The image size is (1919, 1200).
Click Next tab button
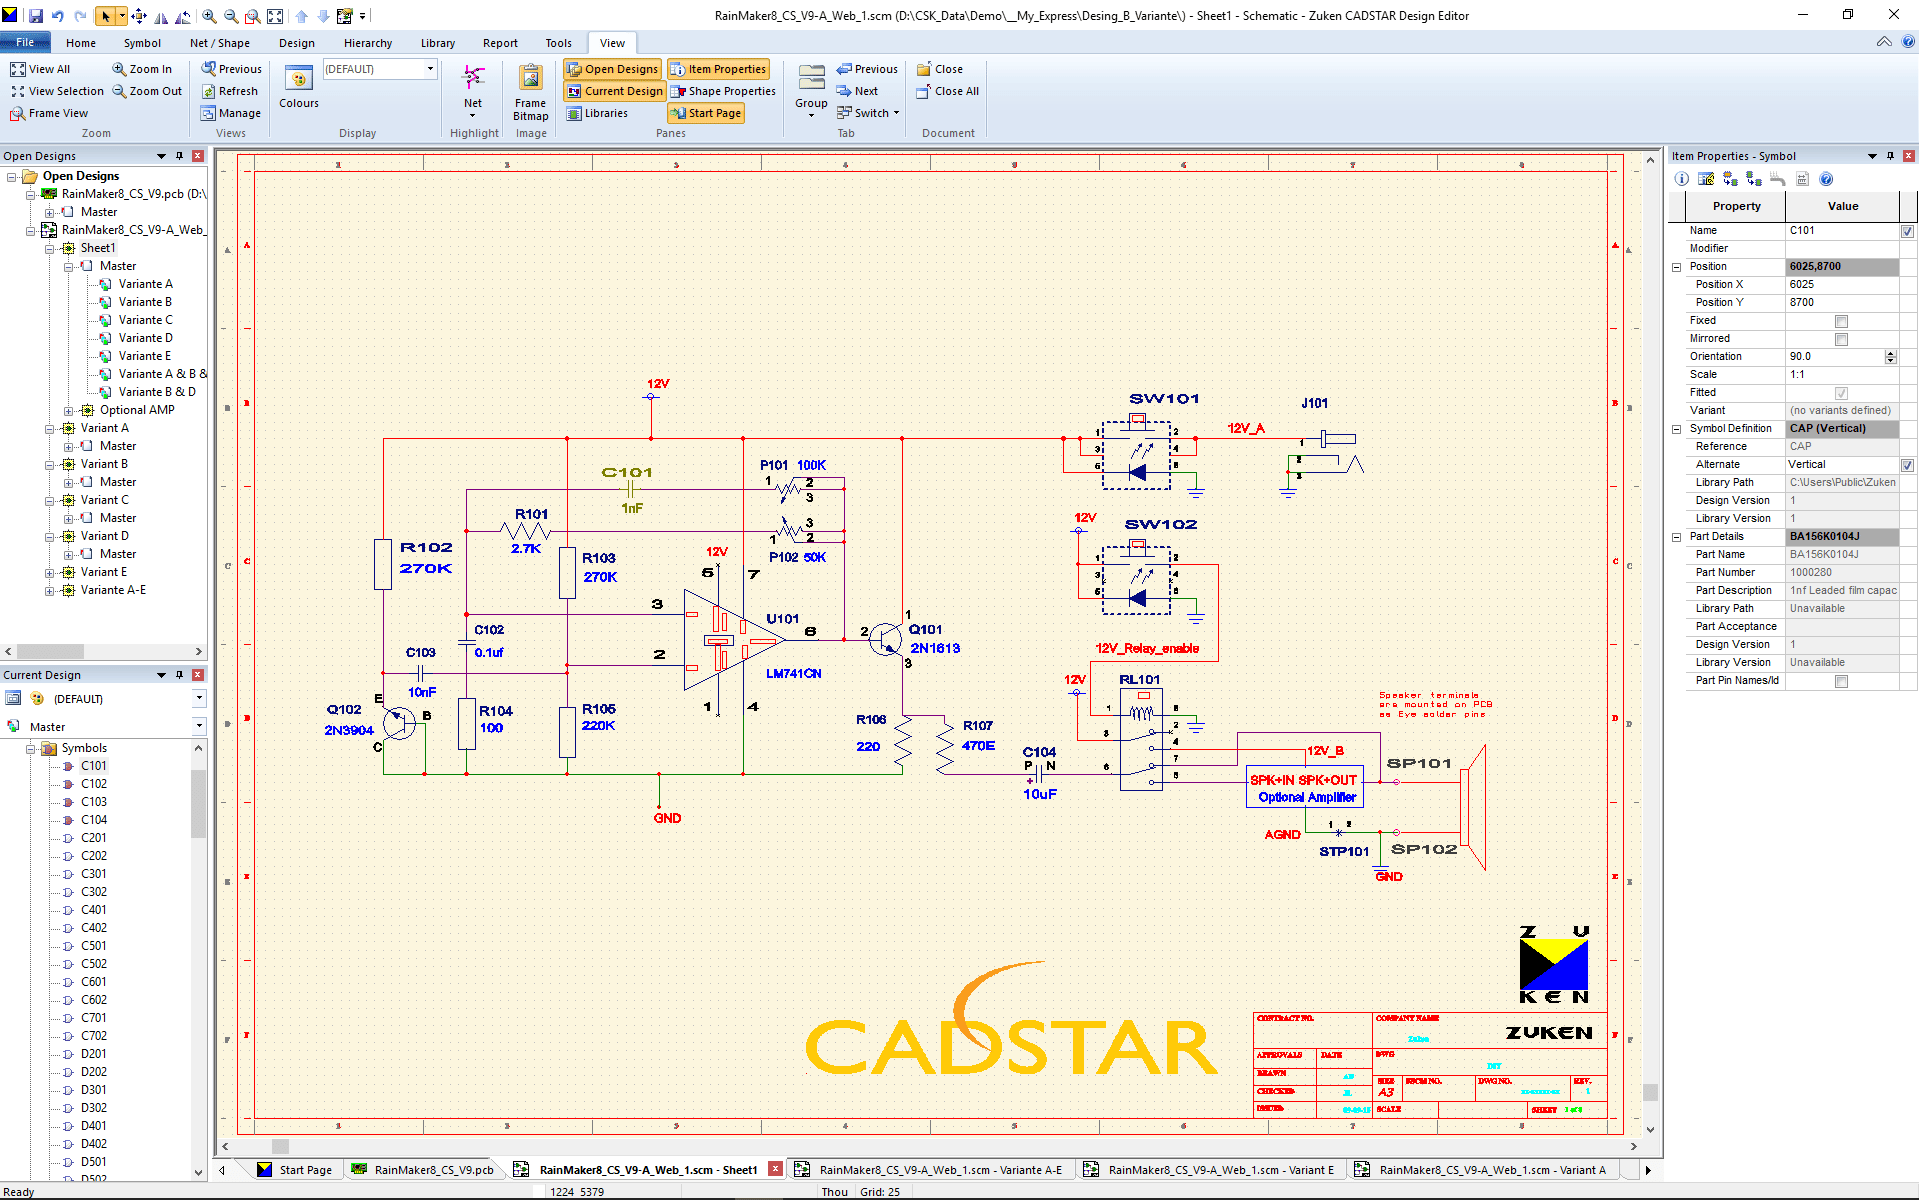(858, 91)
